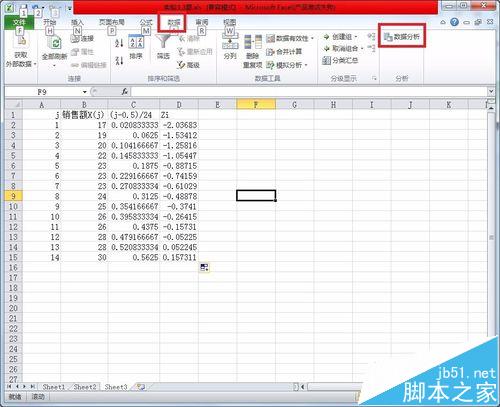This screenshot has width=500, height=407.
Task: Click the 属性 (Properties) button in Connections group
Action: [82, 52]
